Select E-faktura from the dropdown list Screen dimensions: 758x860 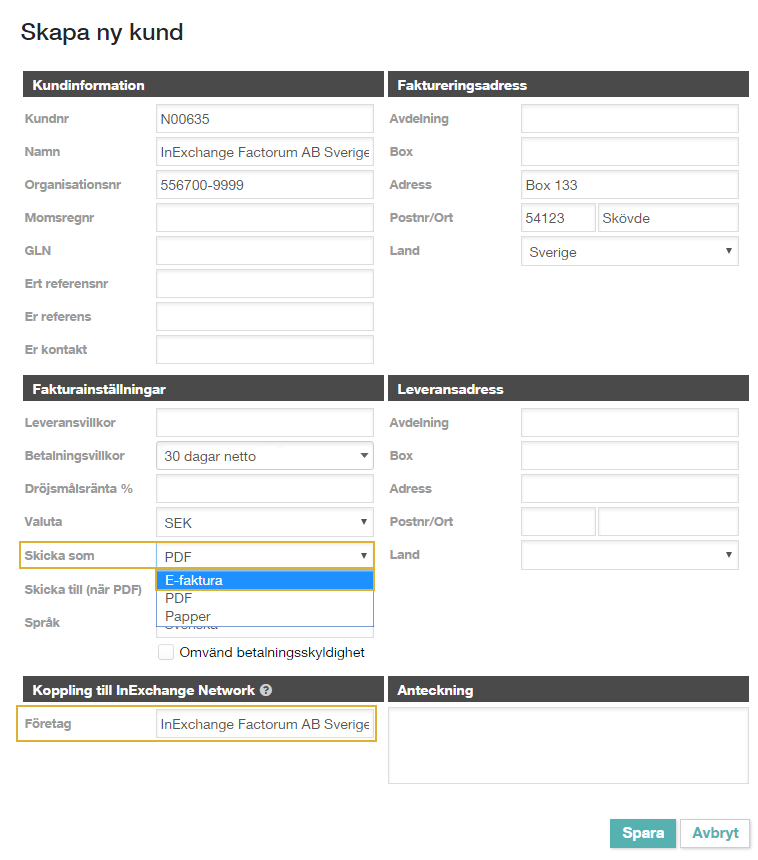[264, 580]
